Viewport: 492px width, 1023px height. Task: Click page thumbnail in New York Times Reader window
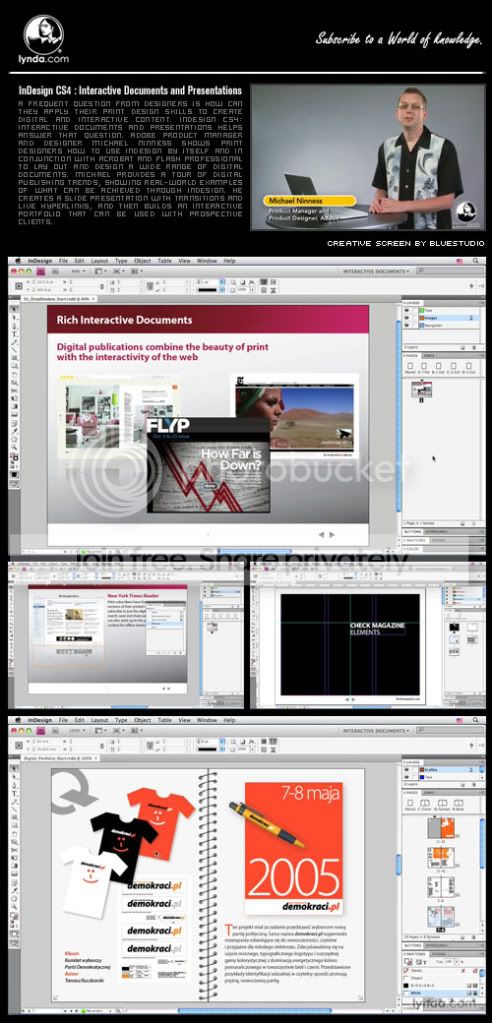[x=212, y=628]
